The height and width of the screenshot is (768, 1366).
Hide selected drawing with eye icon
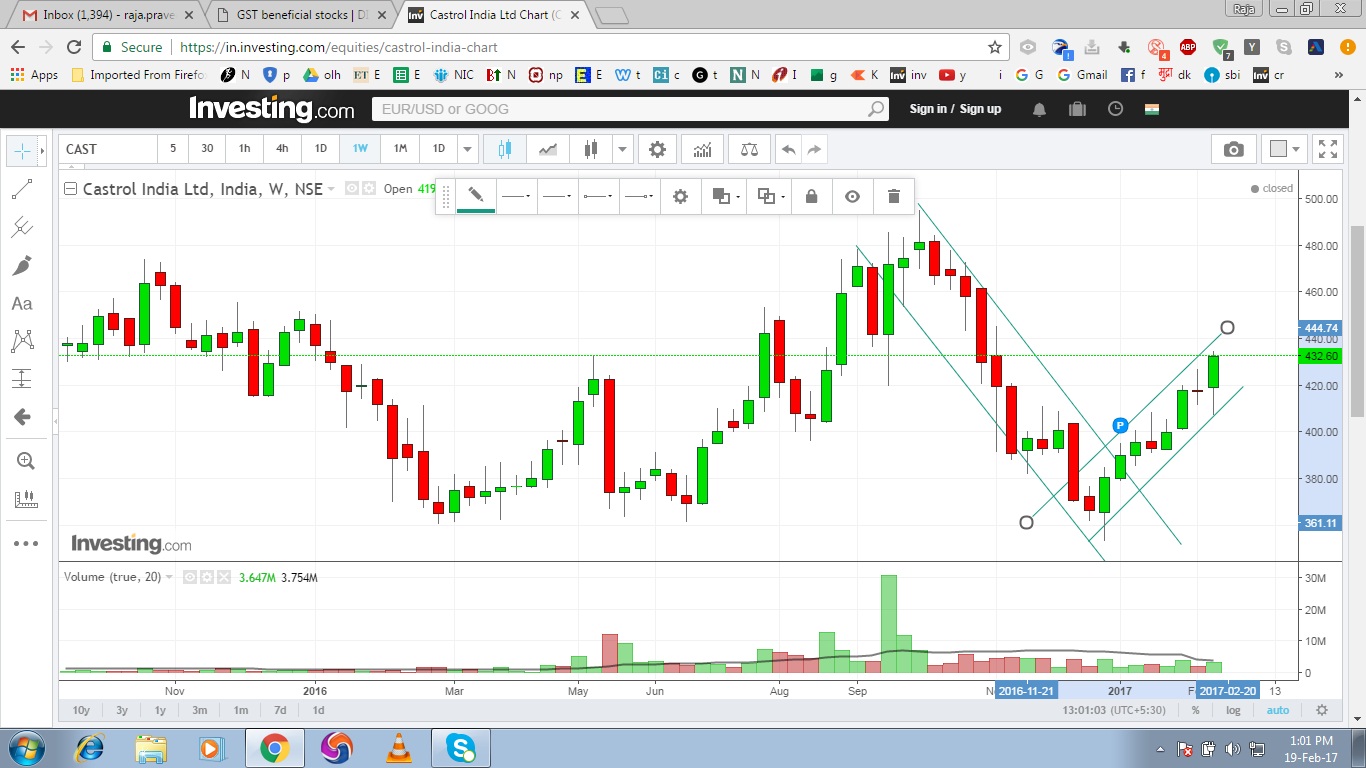[x=852, y=196]
